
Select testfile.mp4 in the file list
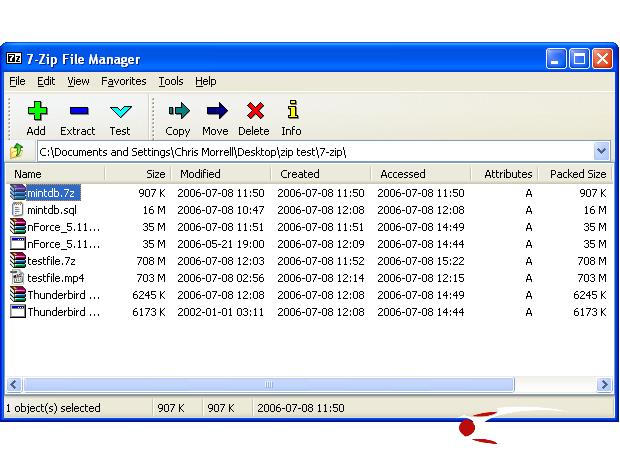tap(55, 278)
